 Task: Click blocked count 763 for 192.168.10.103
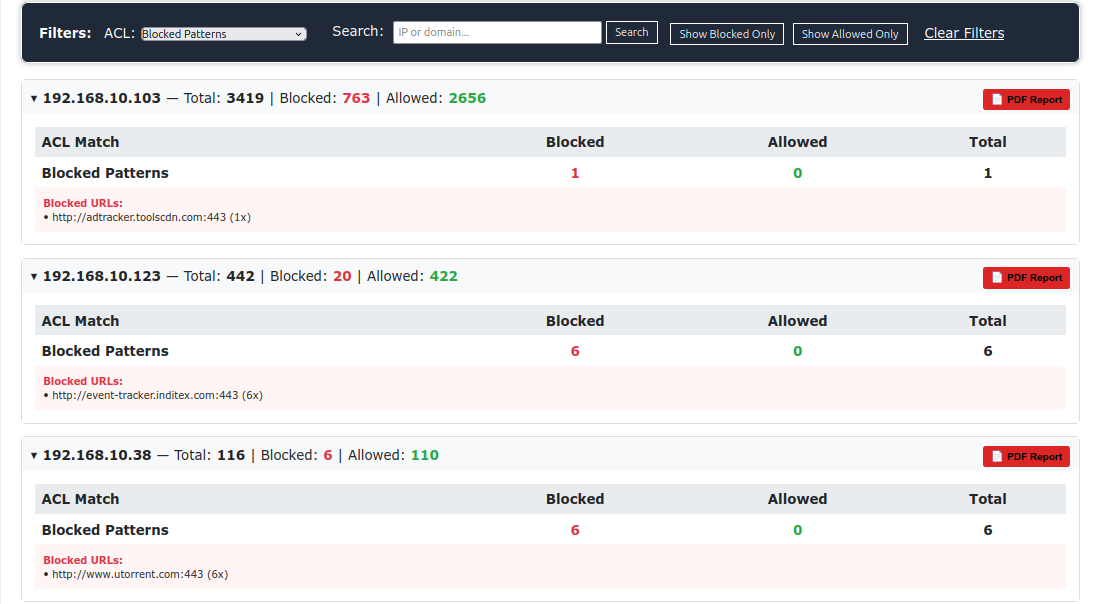point(356,98)
